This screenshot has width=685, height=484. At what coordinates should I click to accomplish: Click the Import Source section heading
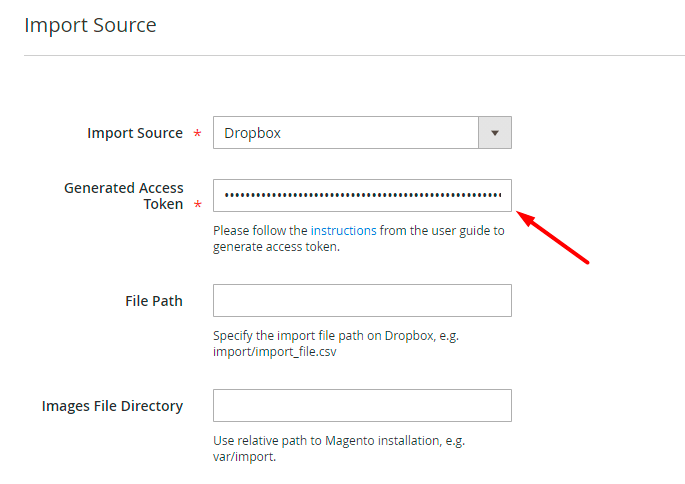90,25
